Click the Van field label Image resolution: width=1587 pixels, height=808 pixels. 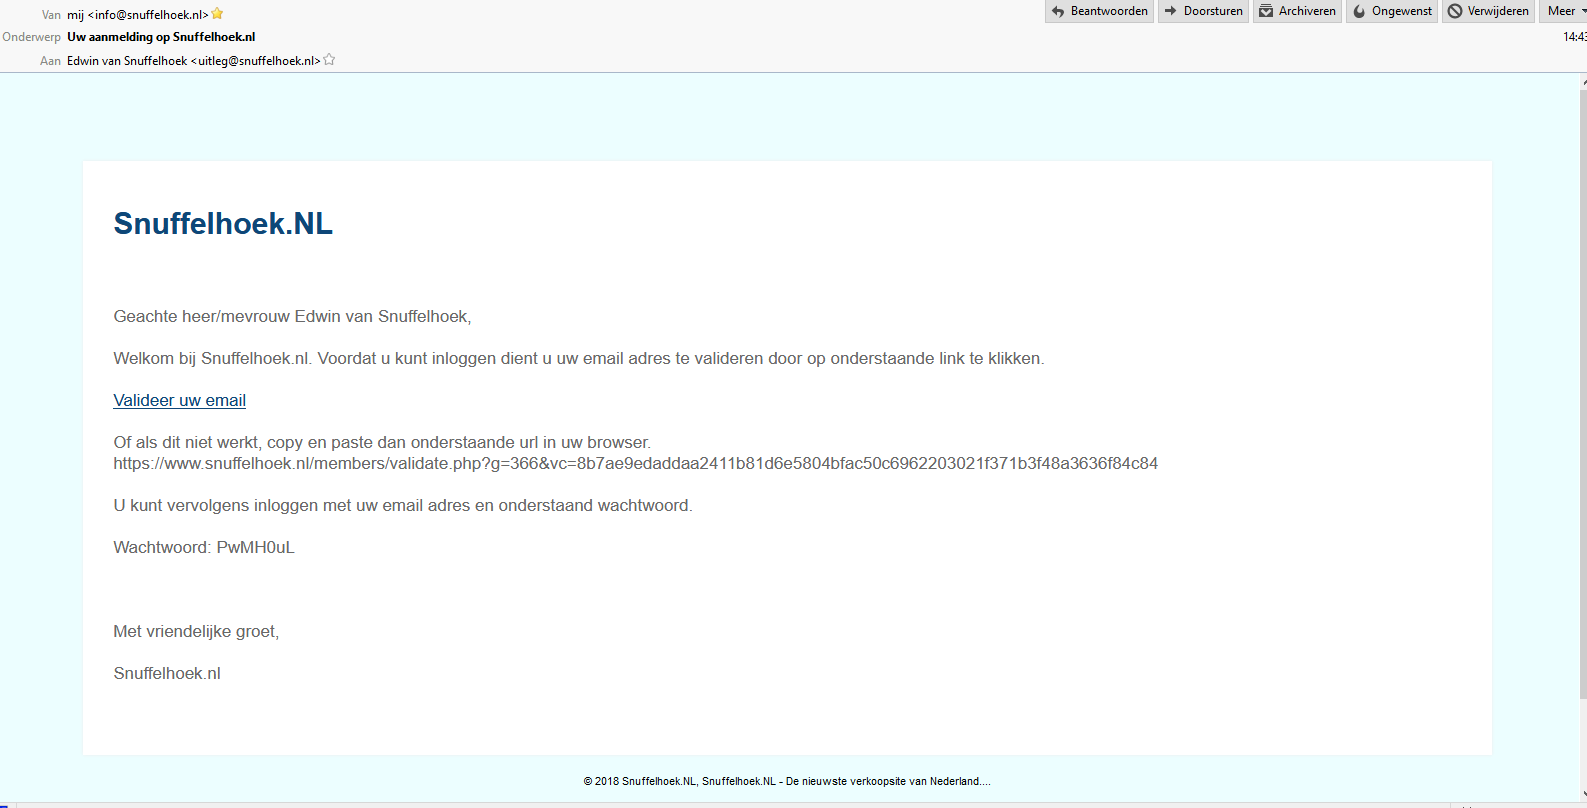point(51,15)
